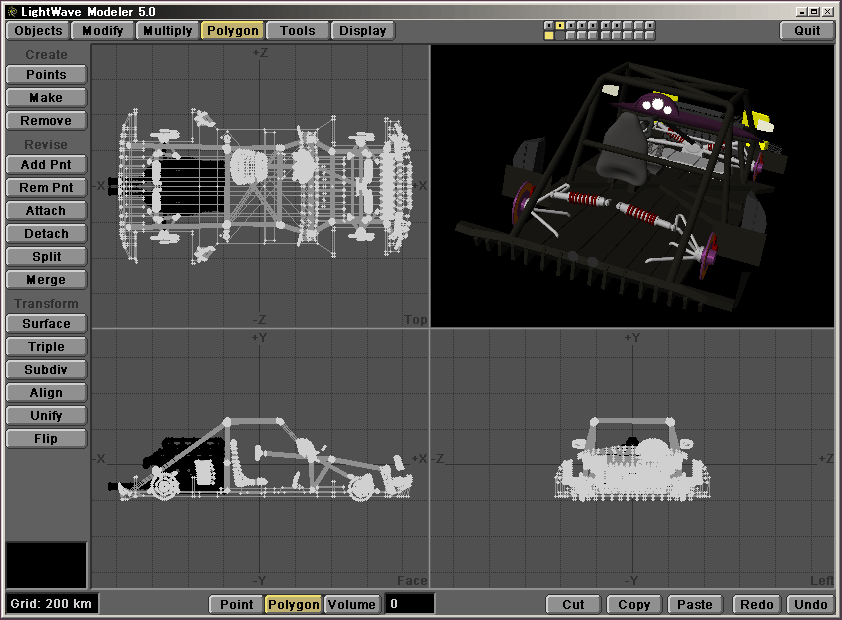The width and height of the screenshot is (842, 620).
Task: Disable the yellow background layer 1 button
Action: point(549,36)
